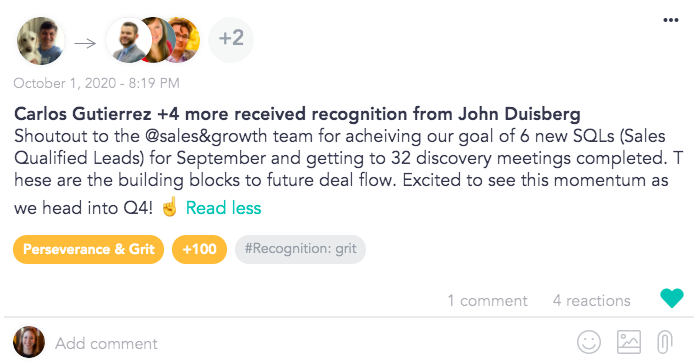Click the +100 points badge
This screenshot has width=700, height=364.
click(199, 249)
